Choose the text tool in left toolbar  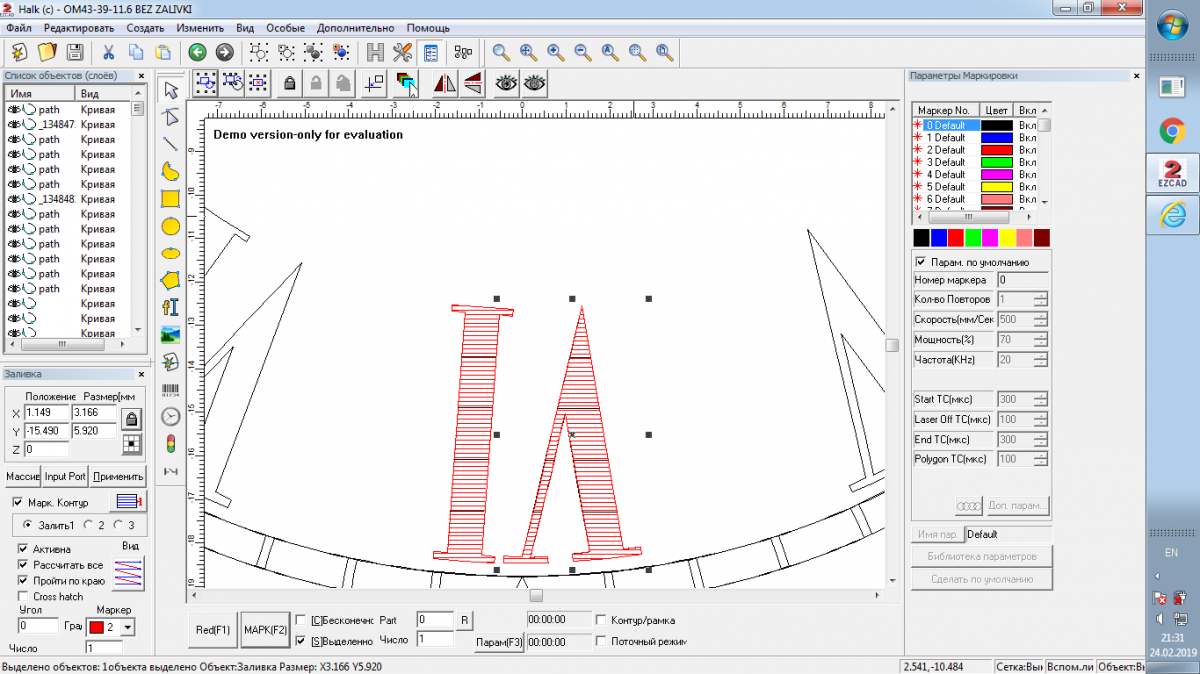coord(171,307)
